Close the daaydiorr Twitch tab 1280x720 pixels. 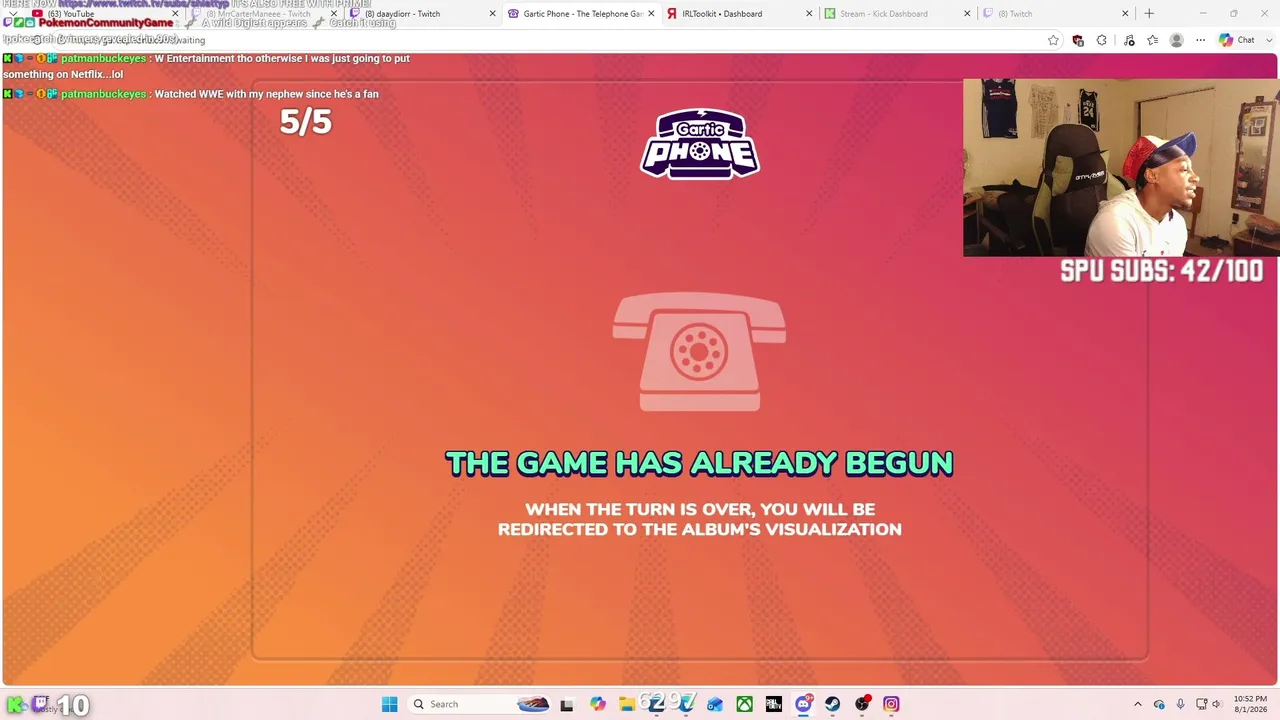492,14
